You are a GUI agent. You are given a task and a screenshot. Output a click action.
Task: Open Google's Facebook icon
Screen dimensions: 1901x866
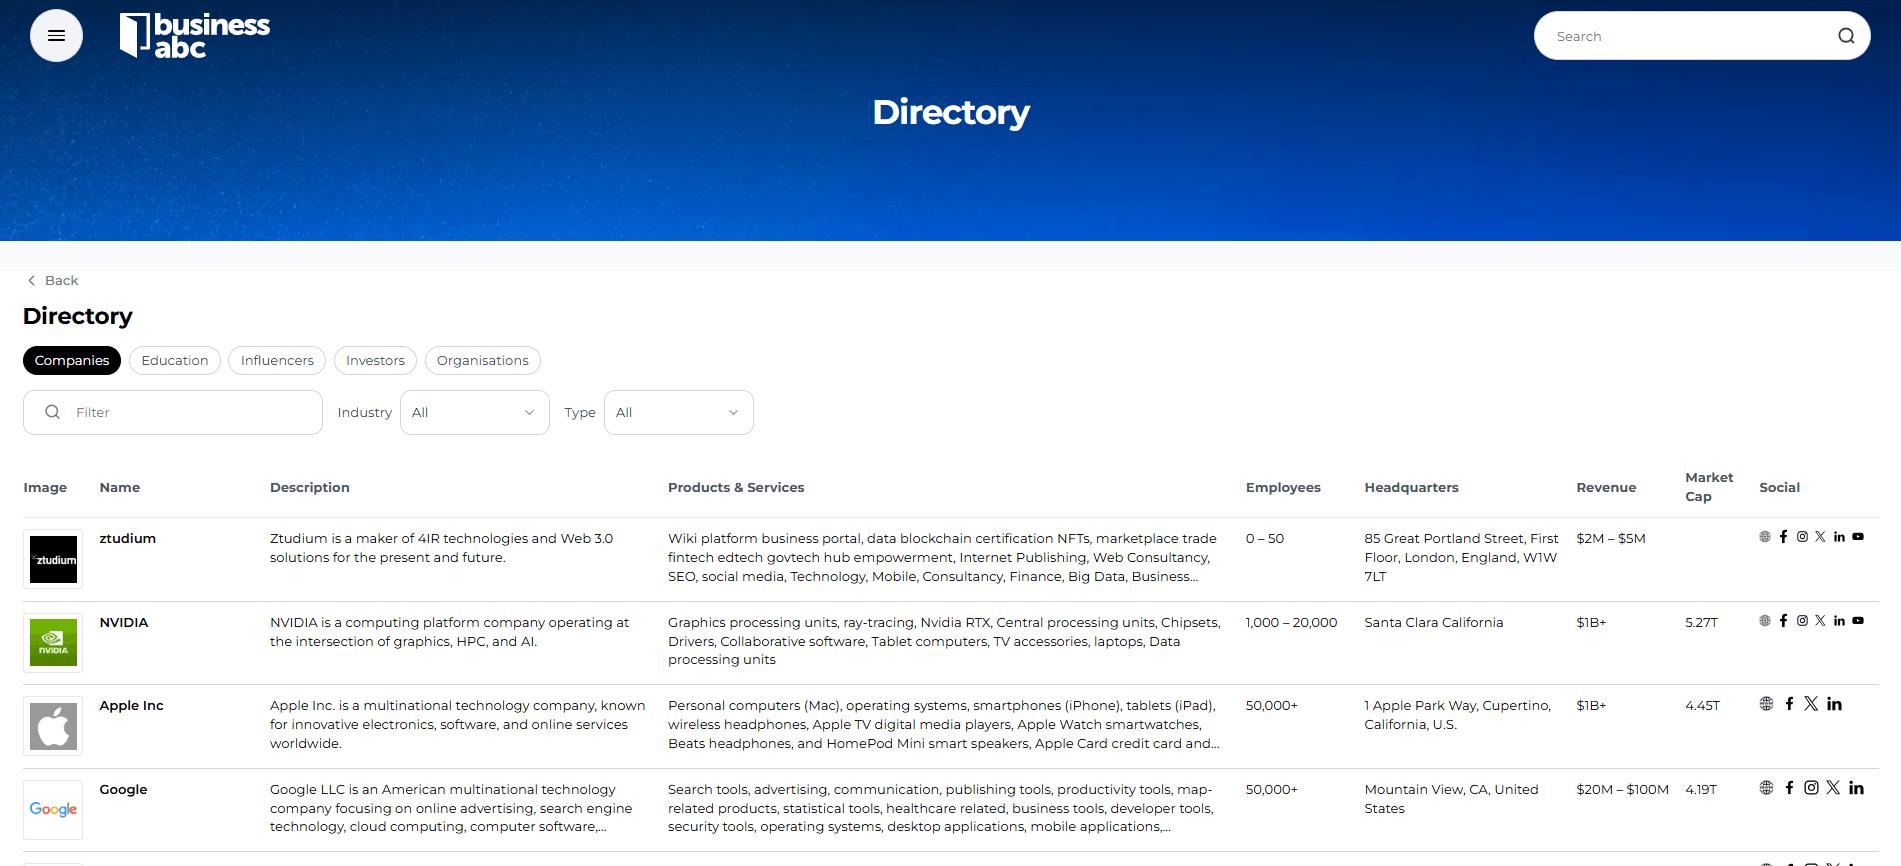pyautogui.click(x=1789, y=788)
